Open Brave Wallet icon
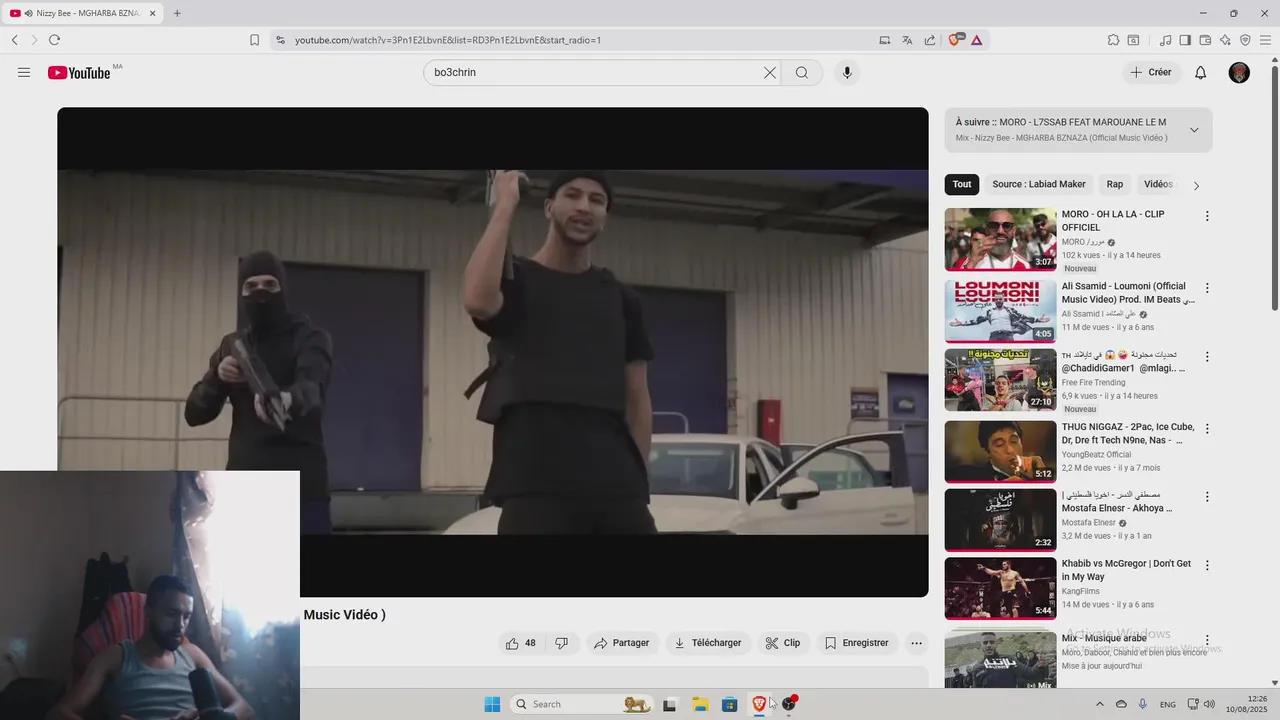Viewport: 1280px width, 720px height. click(x=1205, y=40)
